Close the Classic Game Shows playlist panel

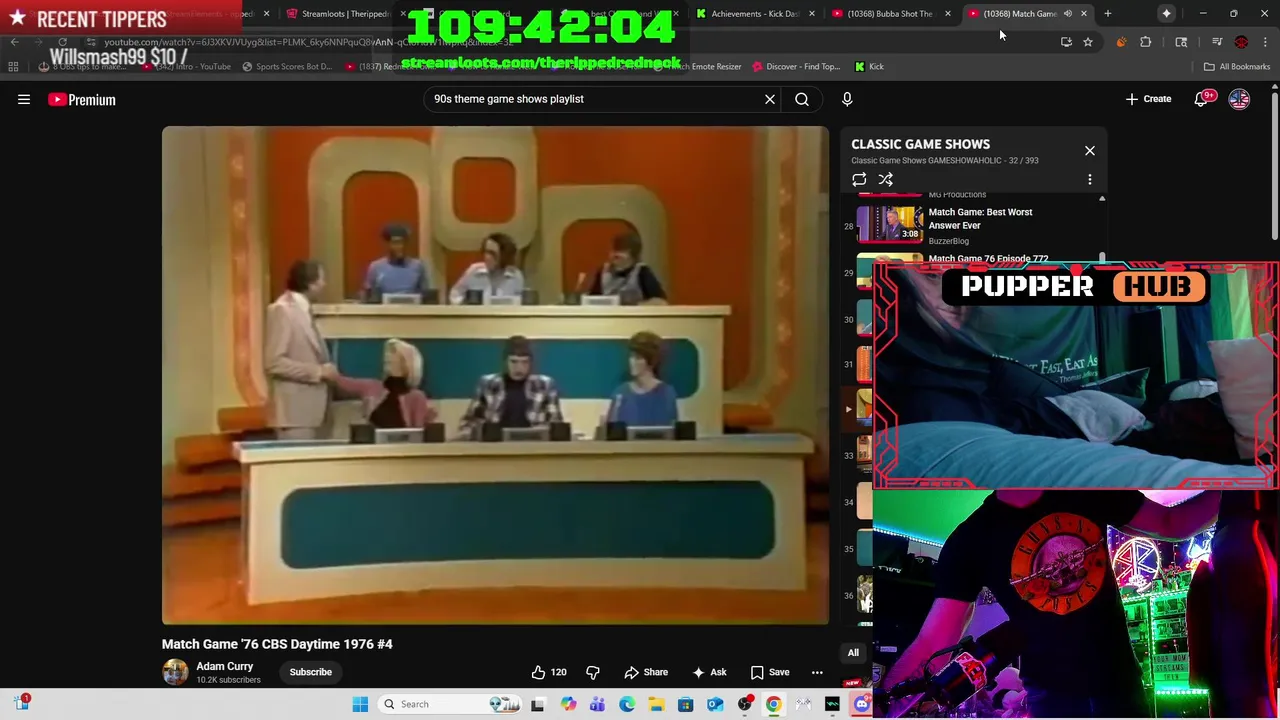(1090, 151)
